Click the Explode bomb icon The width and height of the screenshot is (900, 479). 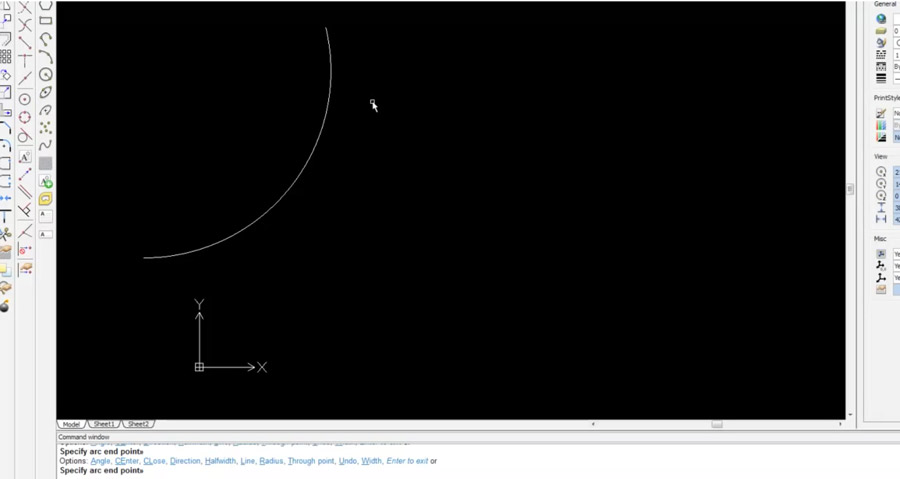click(x=5, y=306)
